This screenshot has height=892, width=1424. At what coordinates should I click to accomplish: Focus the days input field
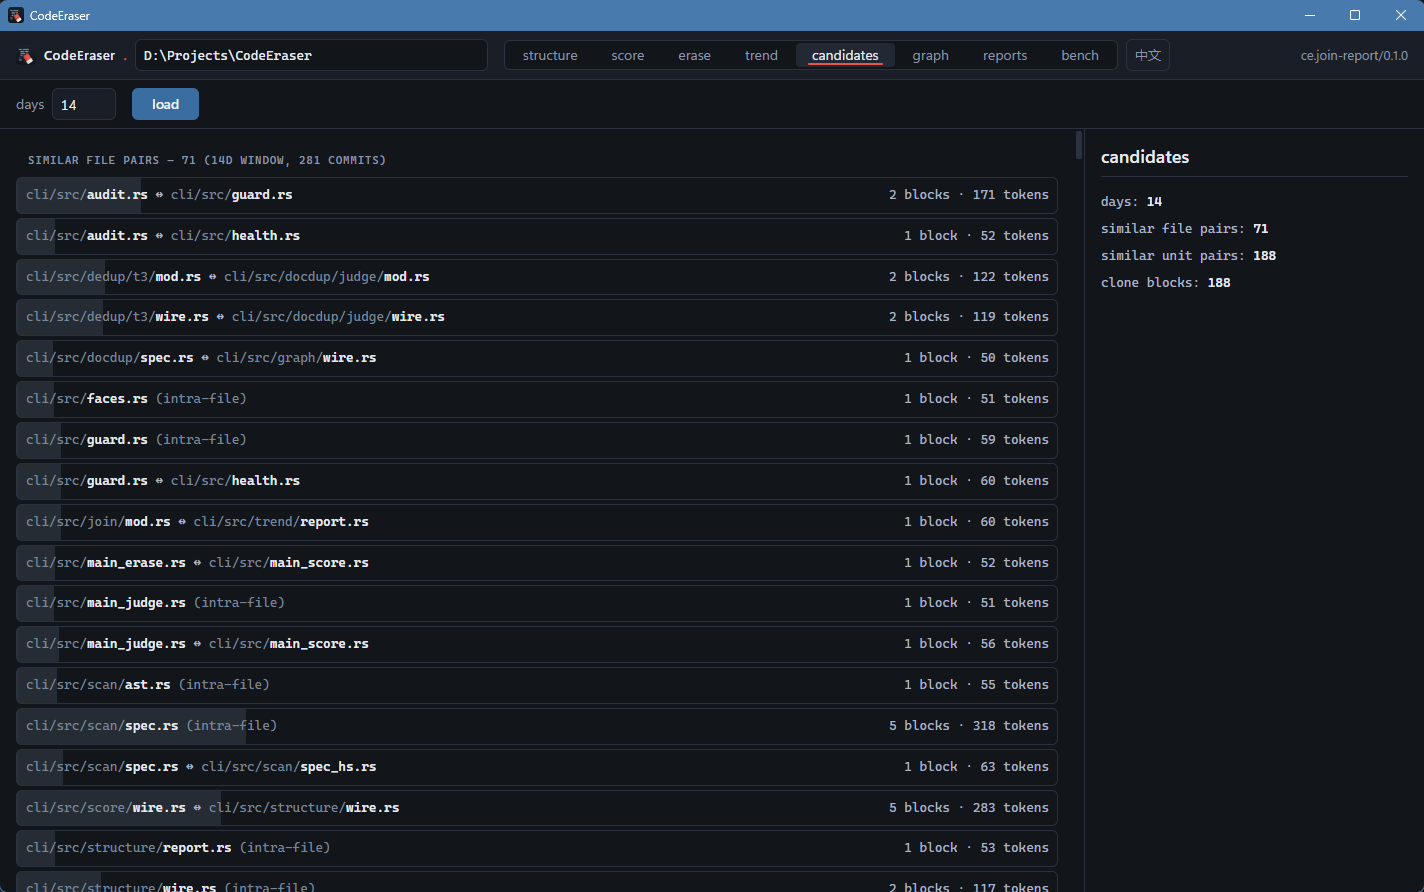tap(84, 104)
